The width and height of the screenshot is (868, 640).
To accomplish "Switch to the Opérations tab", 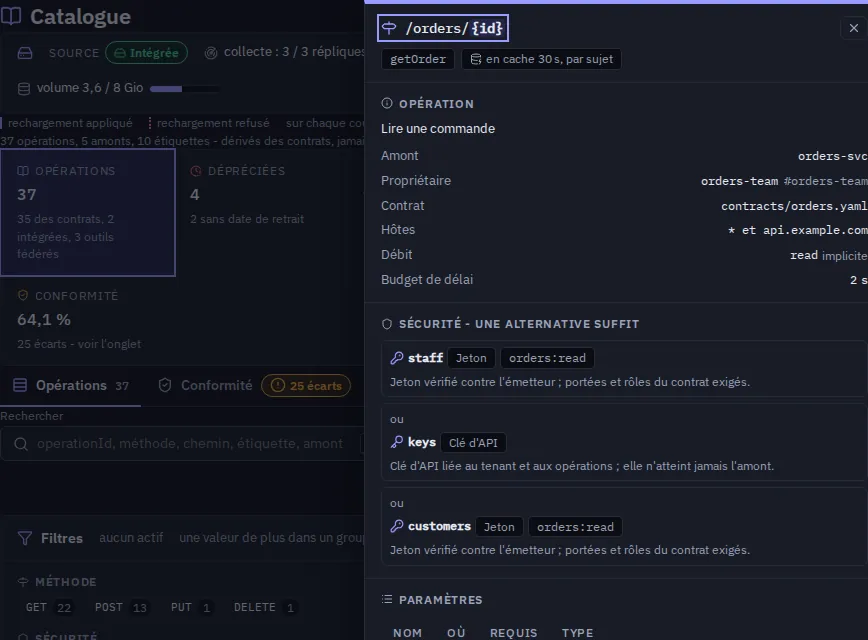I will coord(70,385).
